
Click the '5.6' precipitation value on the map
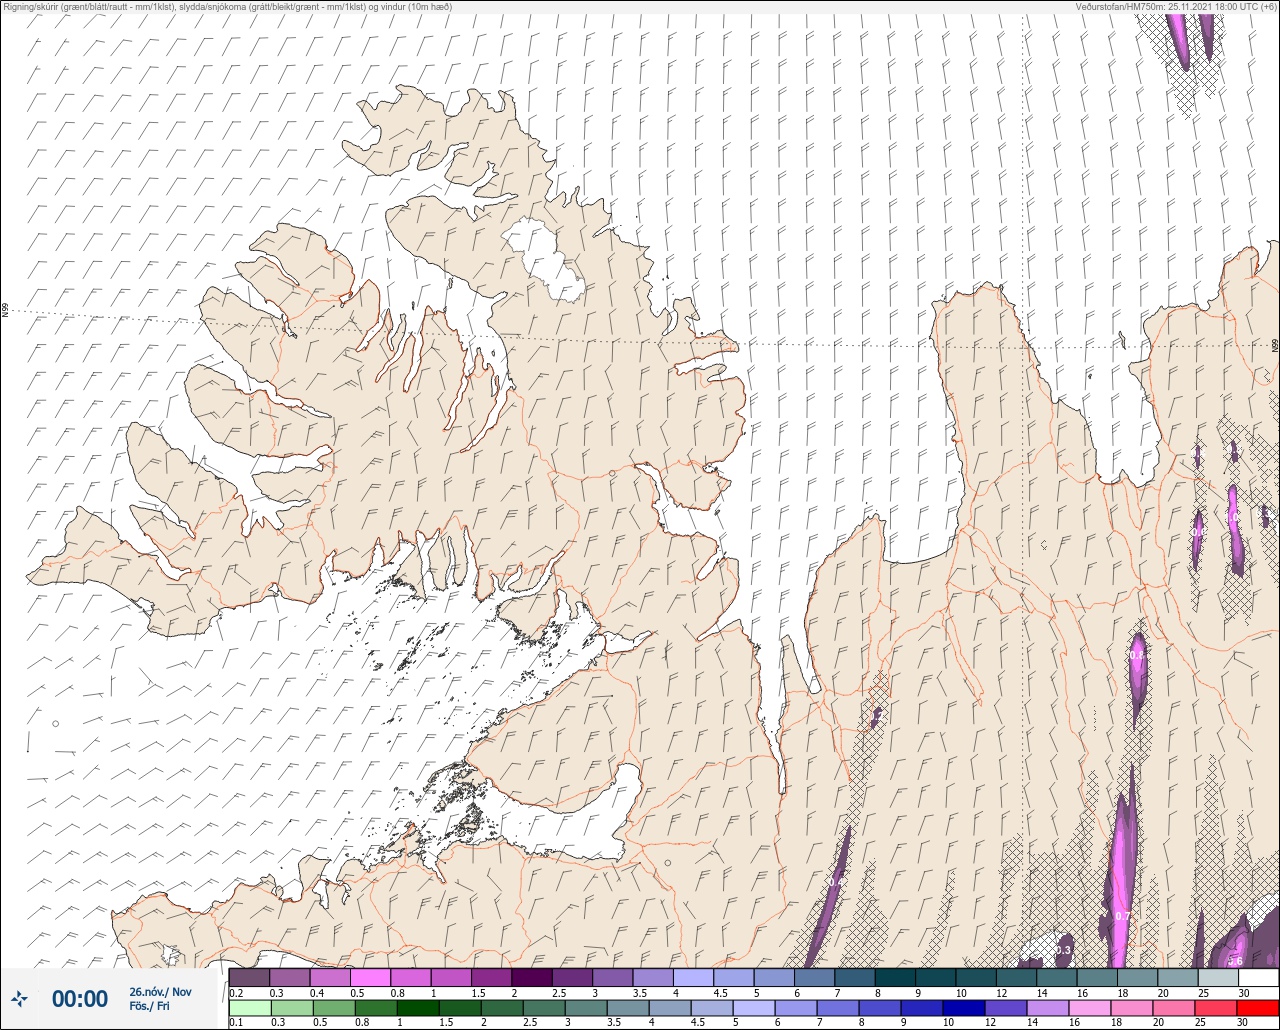coord(1235,961)
